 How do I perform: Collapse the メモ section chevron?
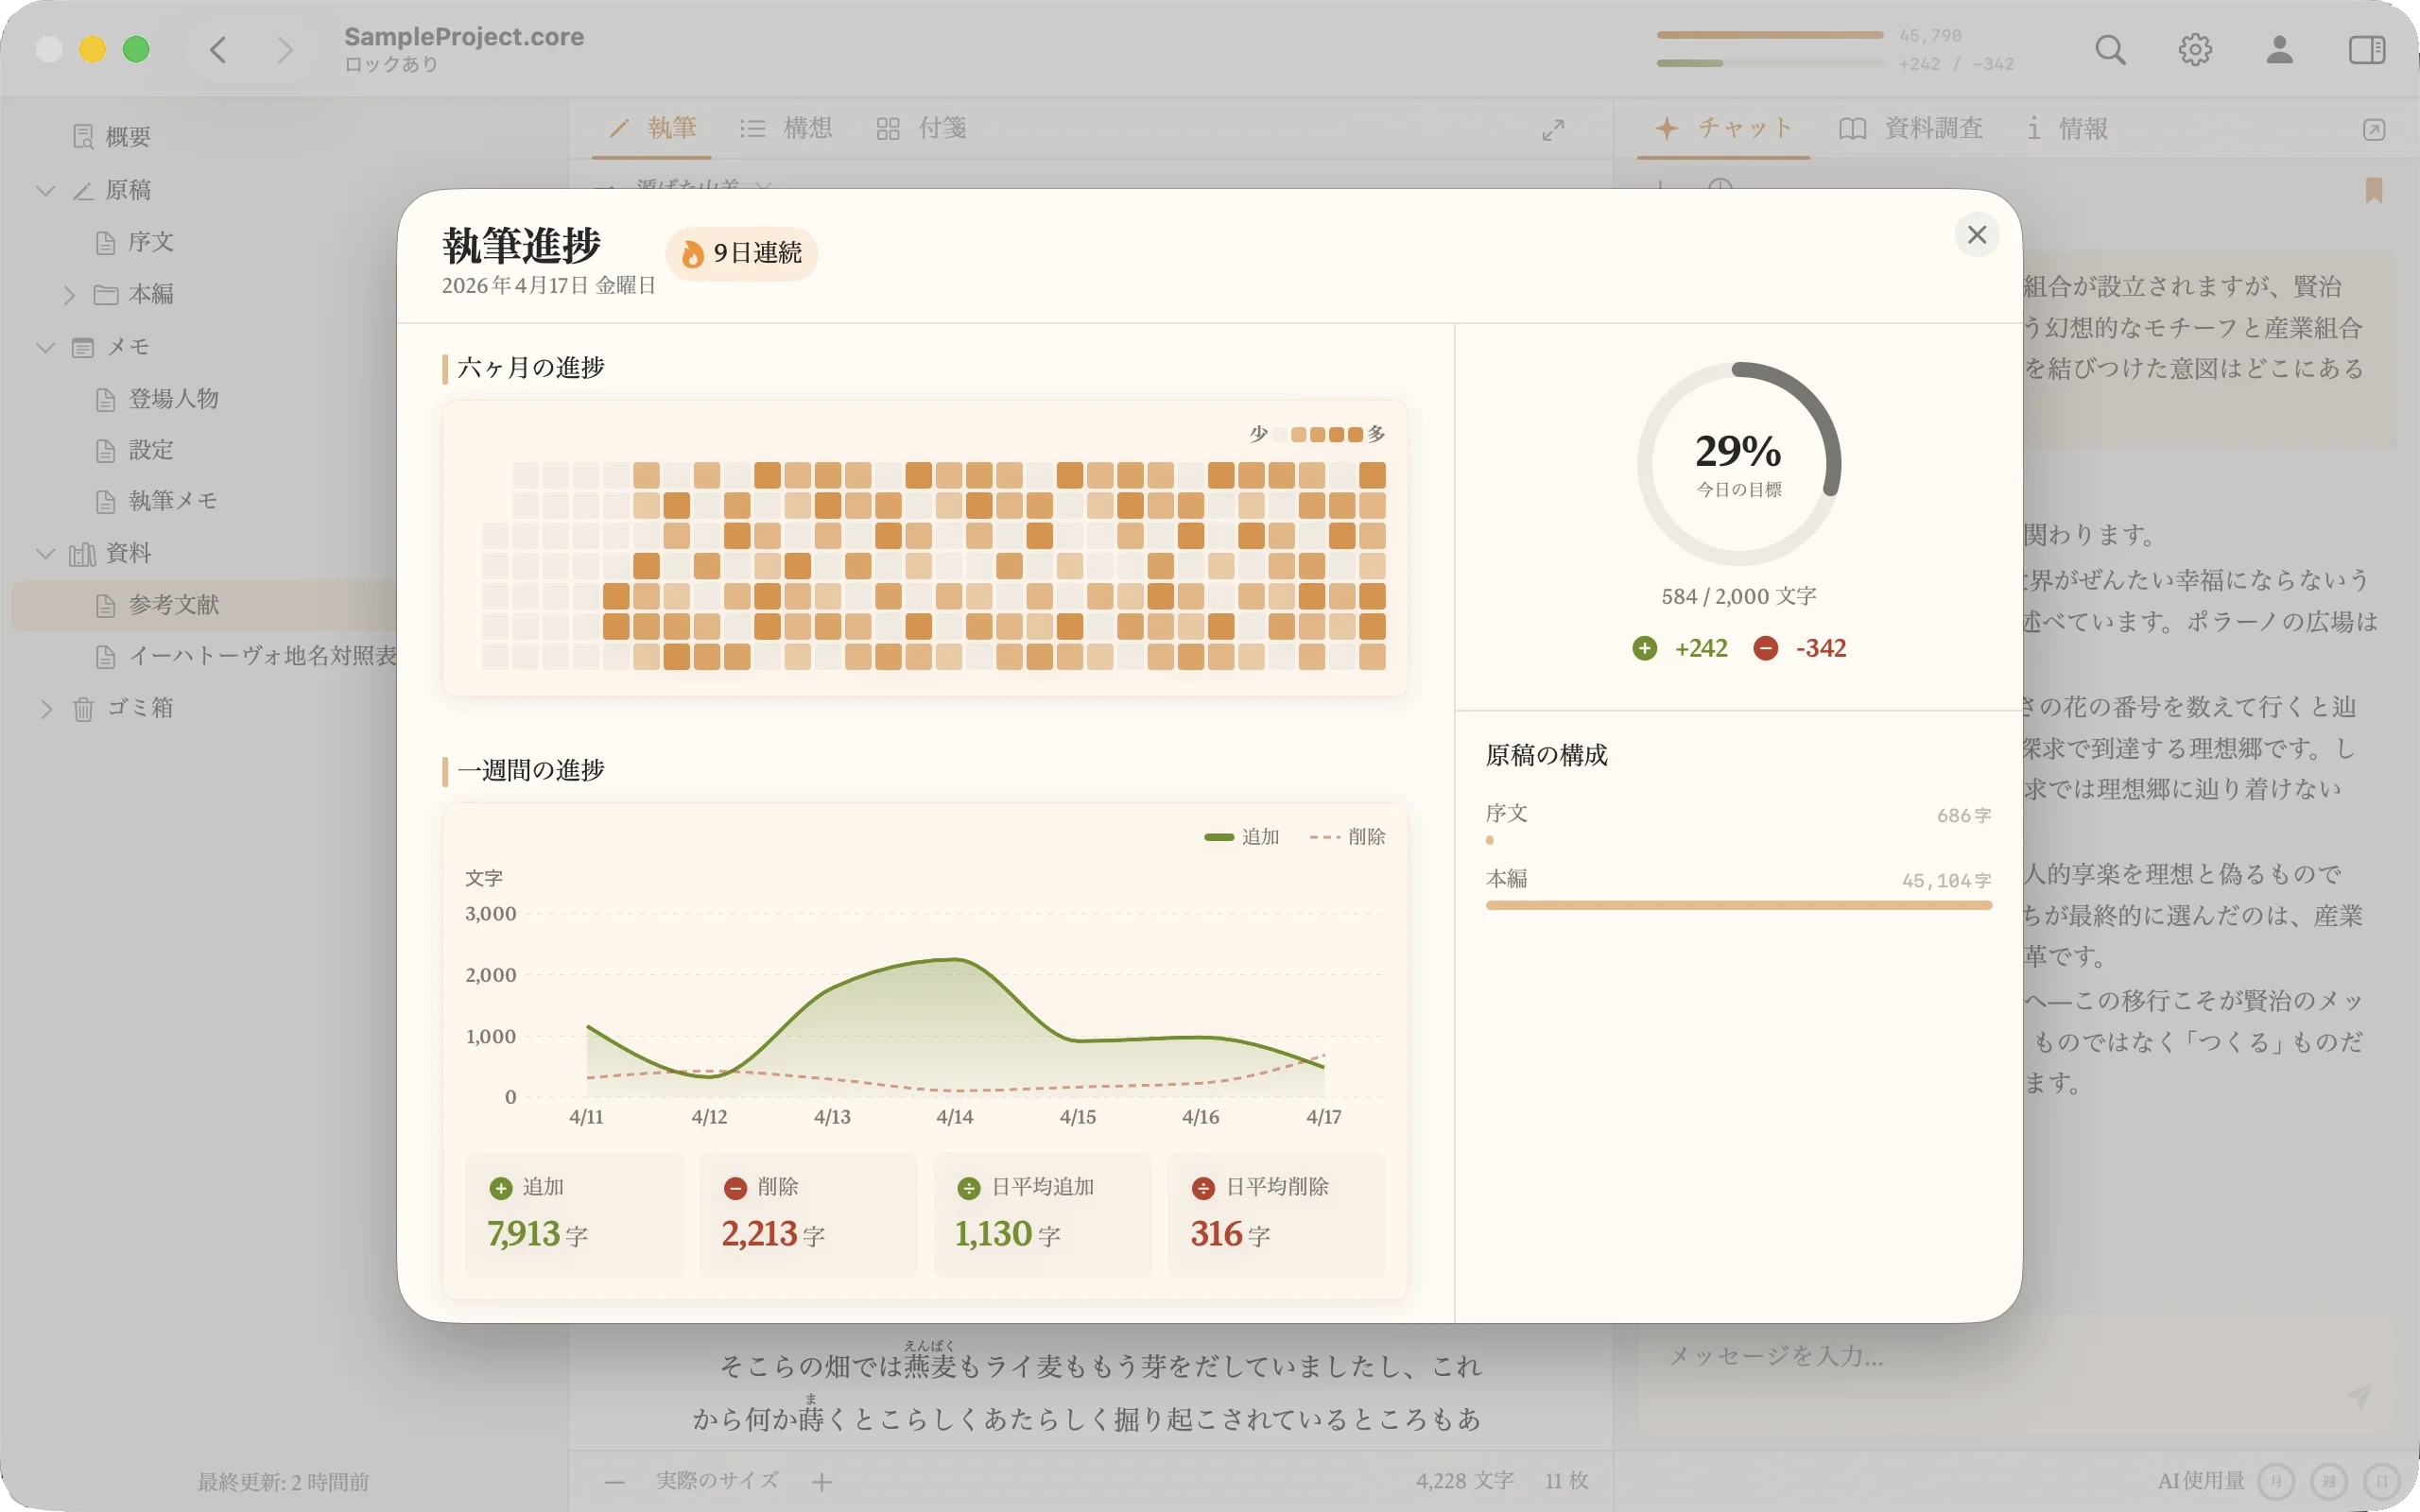tap(45, 347)
